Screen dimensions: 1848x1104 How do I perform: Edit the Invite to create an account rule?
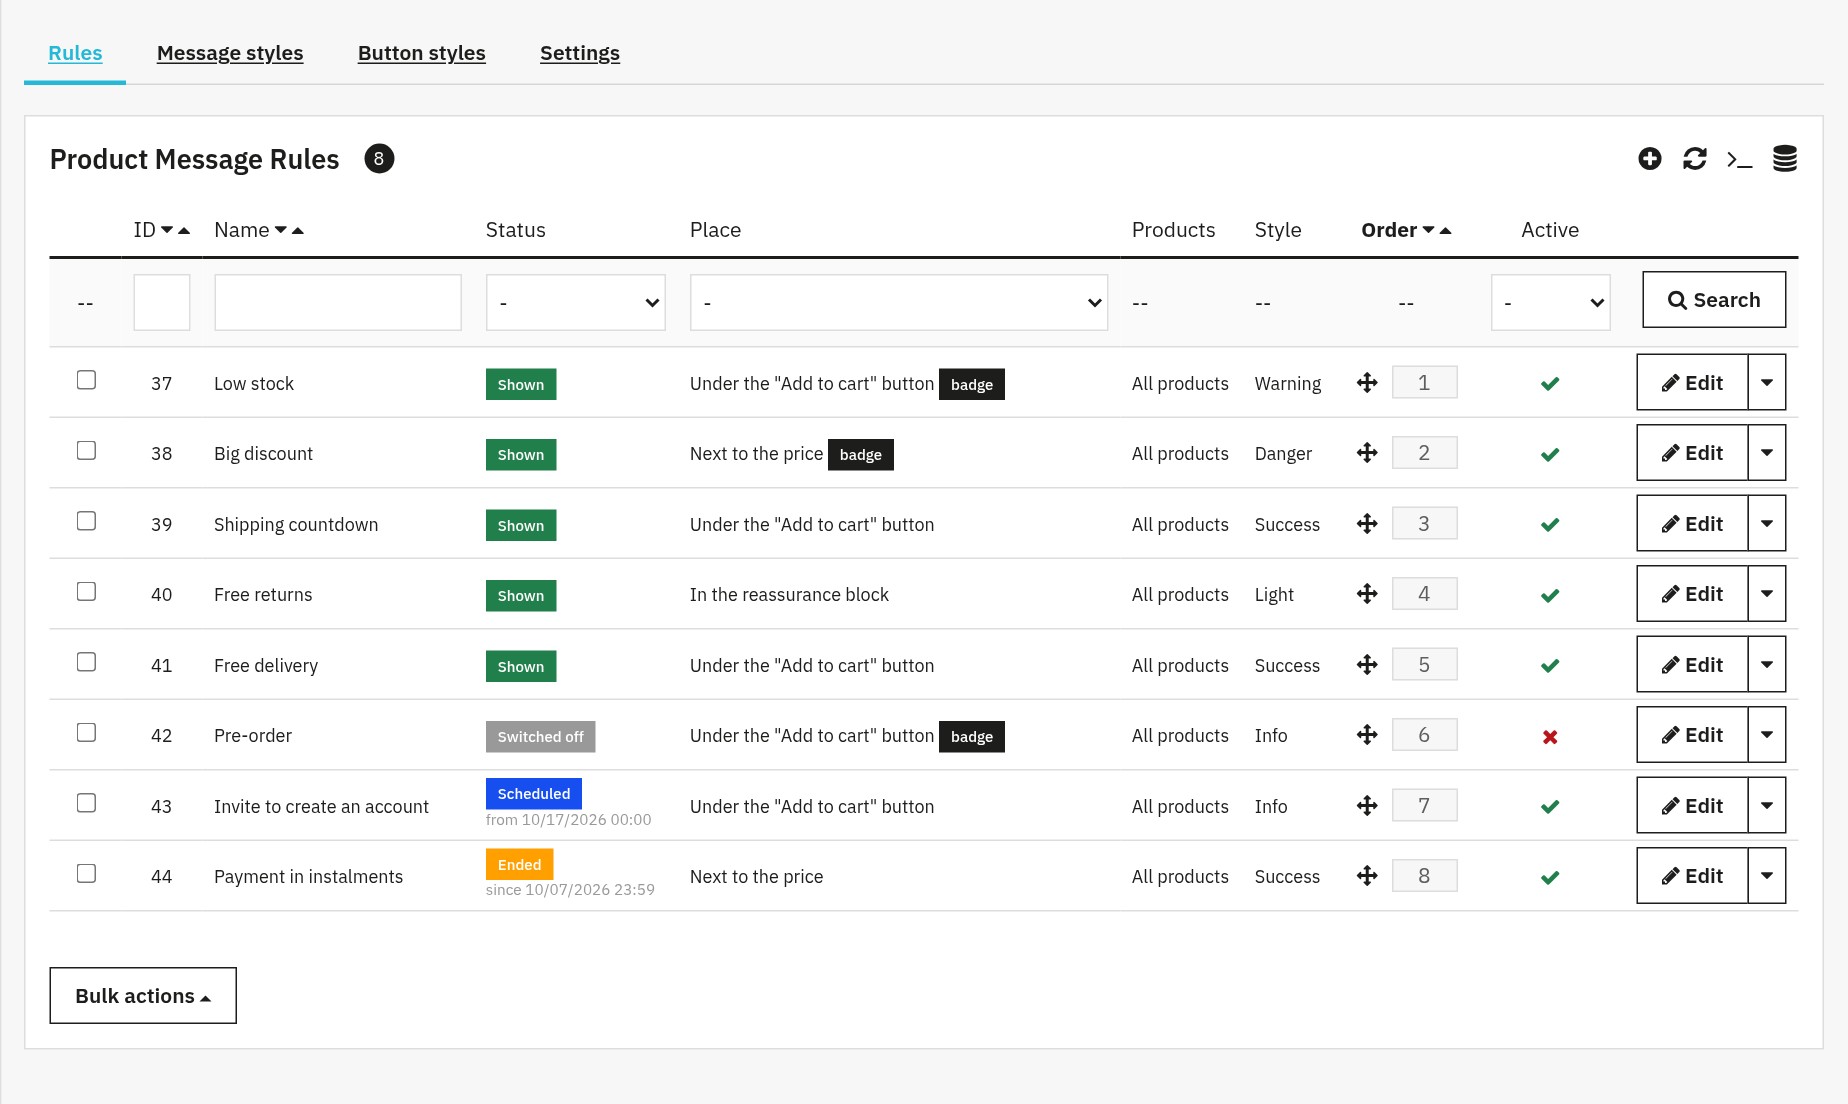pyautogui.click(x=1692, y=805)
